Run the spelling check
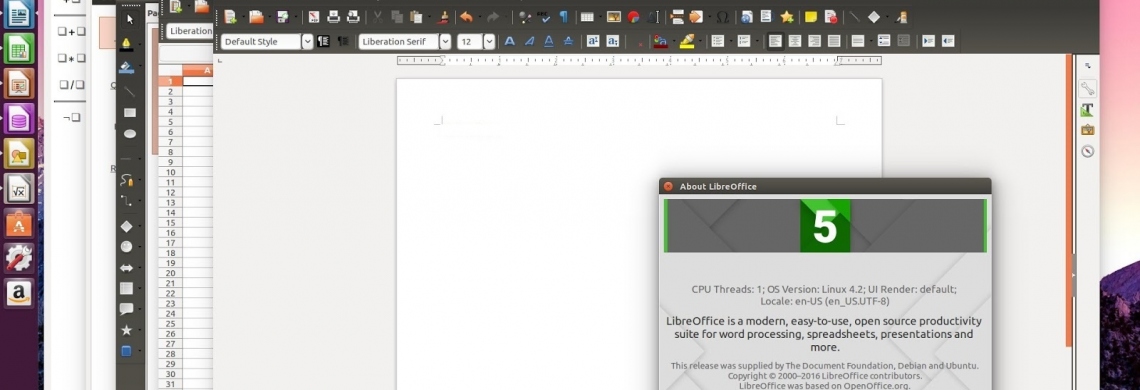 (545, 17)
